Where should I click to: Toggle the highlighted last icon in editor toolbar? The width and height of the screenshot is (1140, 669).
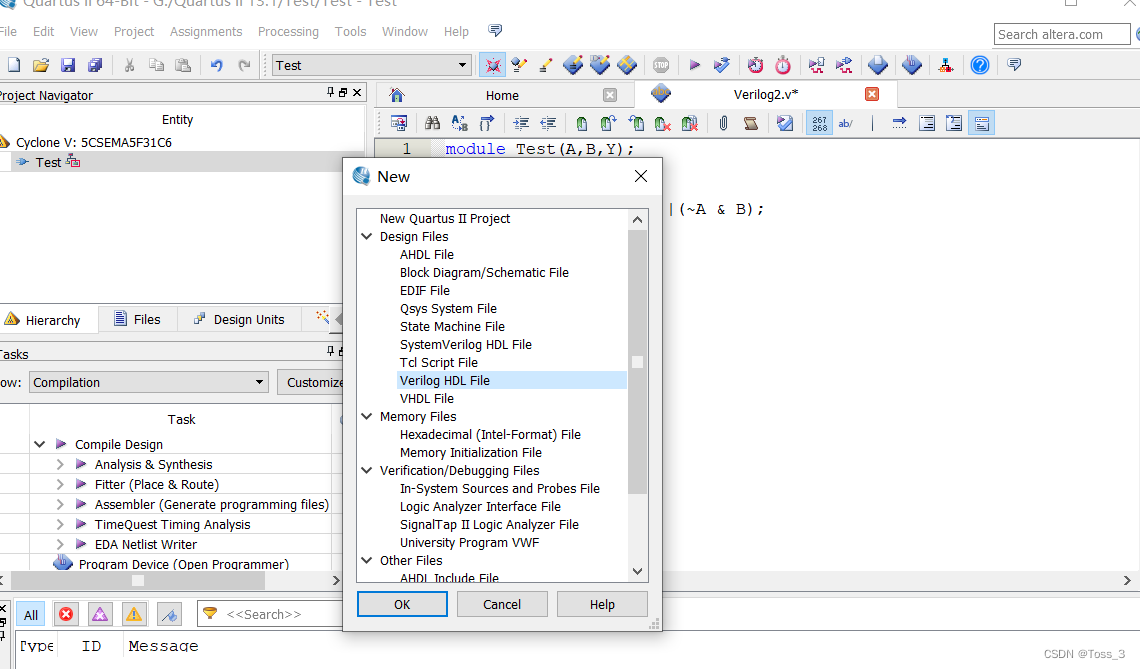point(982,123)
